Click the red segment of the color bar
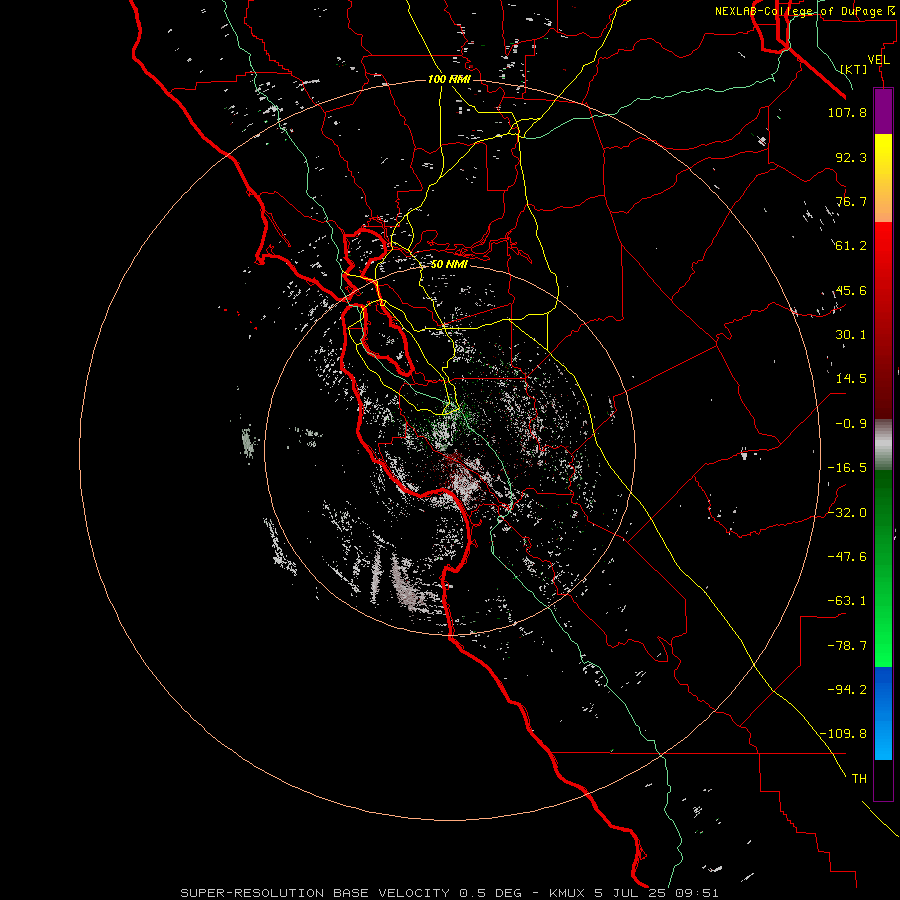The image size is (900, 900). (x=883, y=320)
